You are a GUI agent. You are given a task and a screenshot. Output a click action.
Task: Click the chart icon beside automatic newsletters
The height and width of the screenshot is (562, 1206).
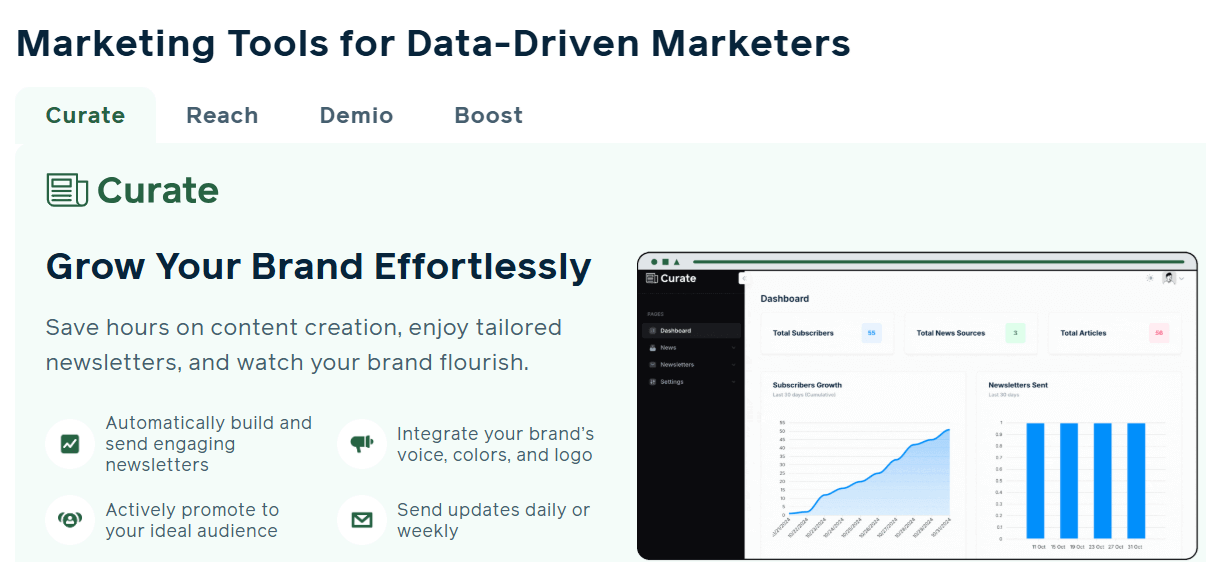pyautogui.click(x=70, y=443)
